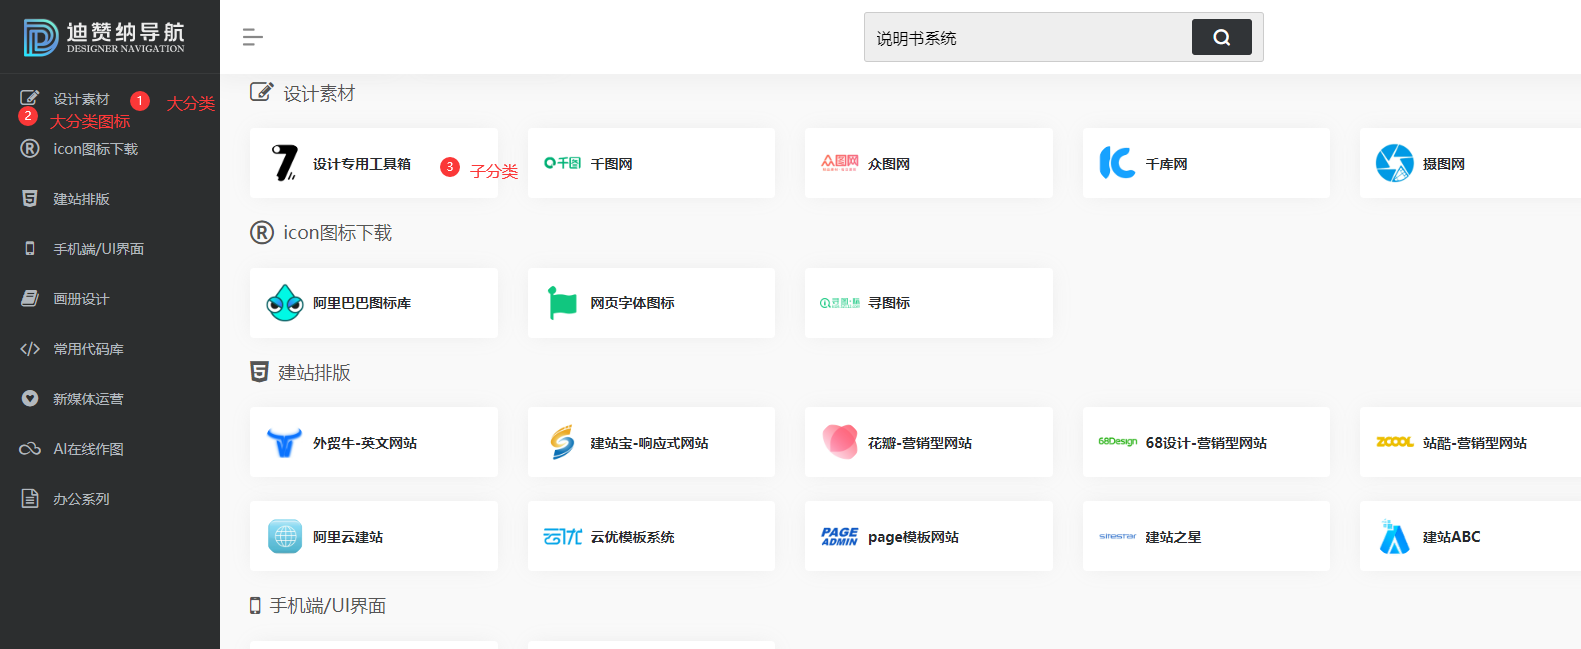Click the search magnifier button

1221,37
